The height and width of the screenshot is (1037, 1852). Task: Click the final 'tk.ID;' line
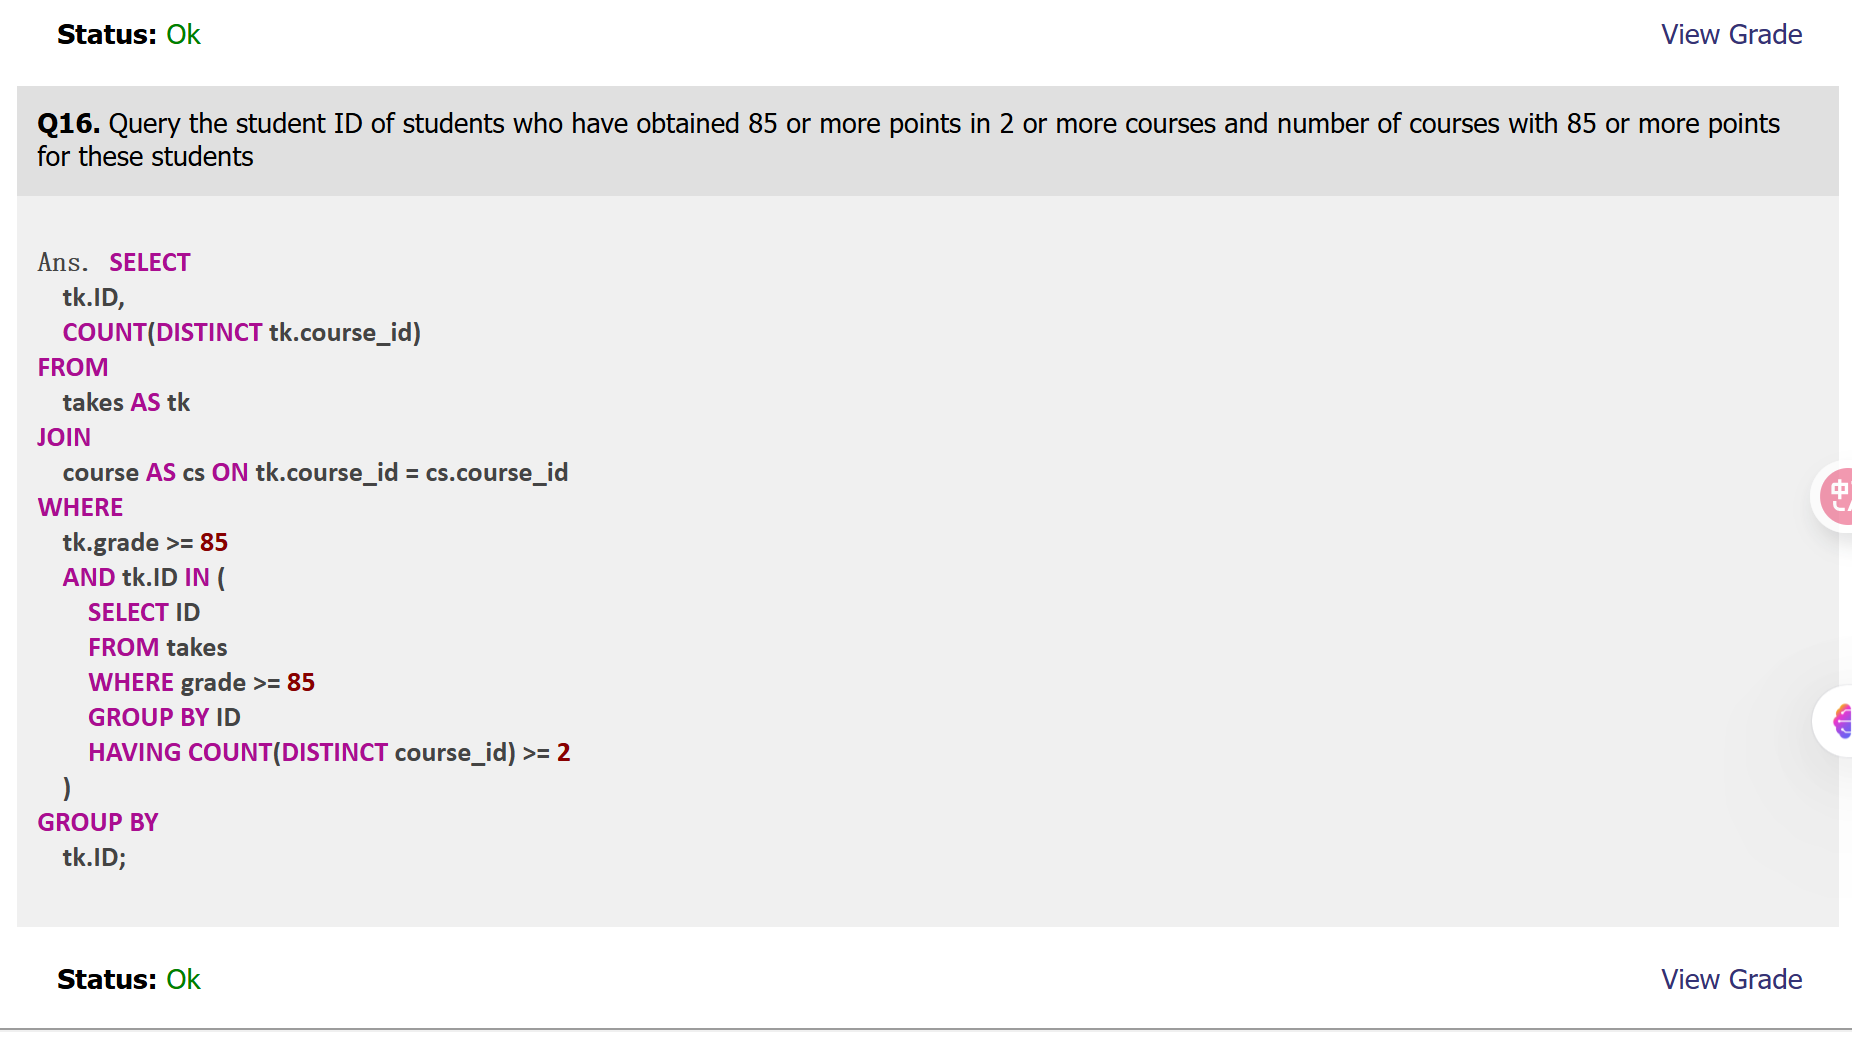[x=94, y=857]
